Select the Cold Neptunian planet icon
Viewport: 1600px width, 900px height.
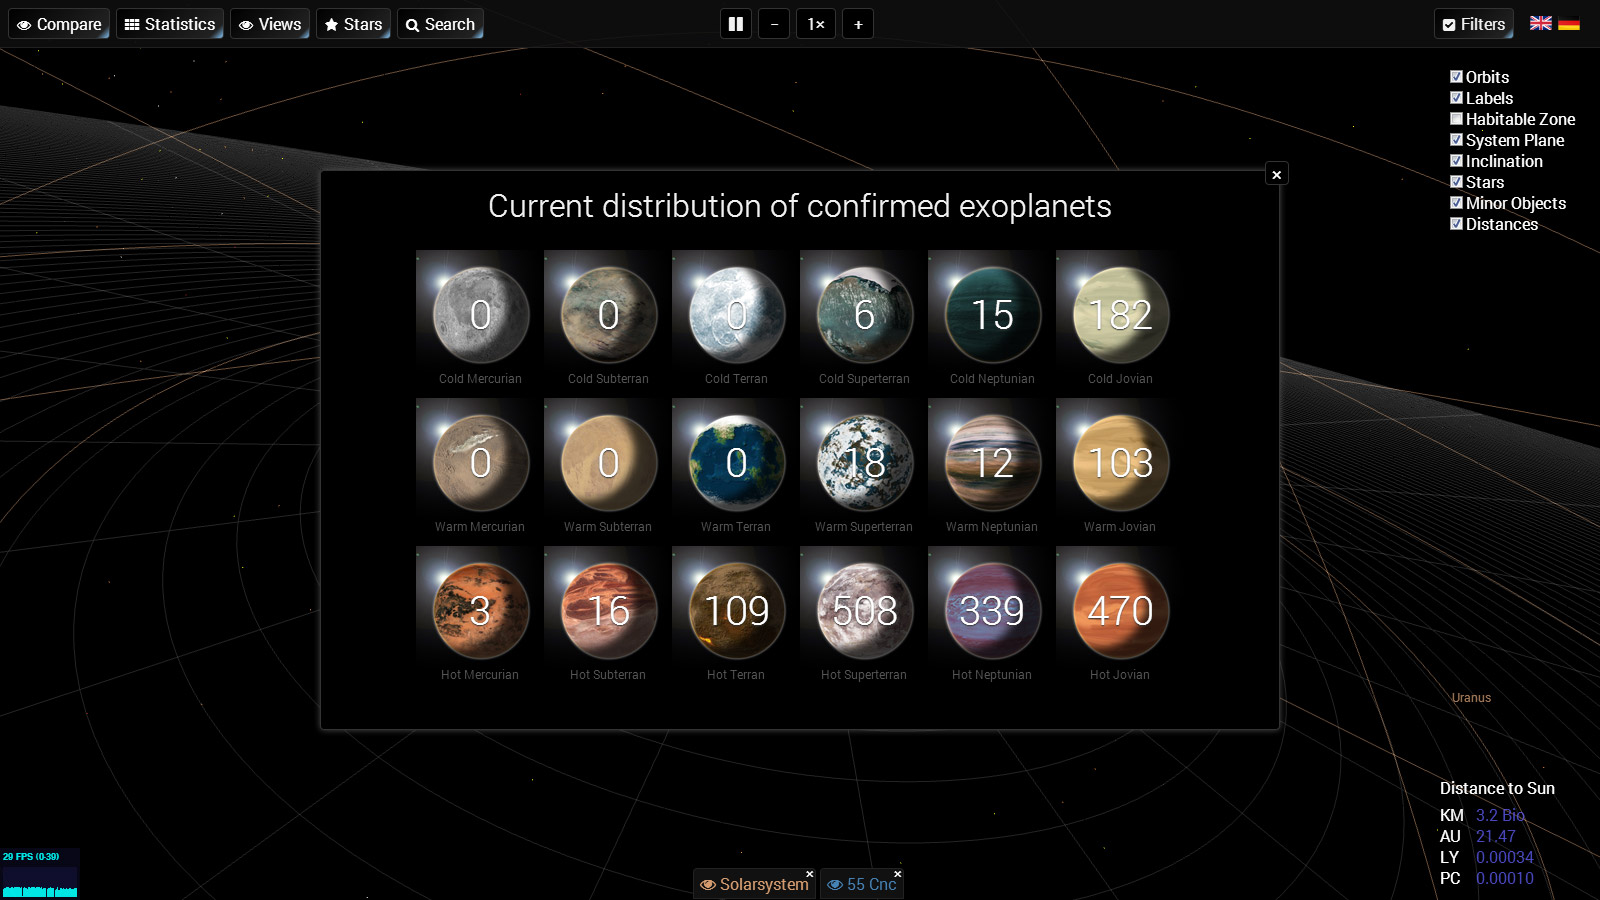click(992, 314)
